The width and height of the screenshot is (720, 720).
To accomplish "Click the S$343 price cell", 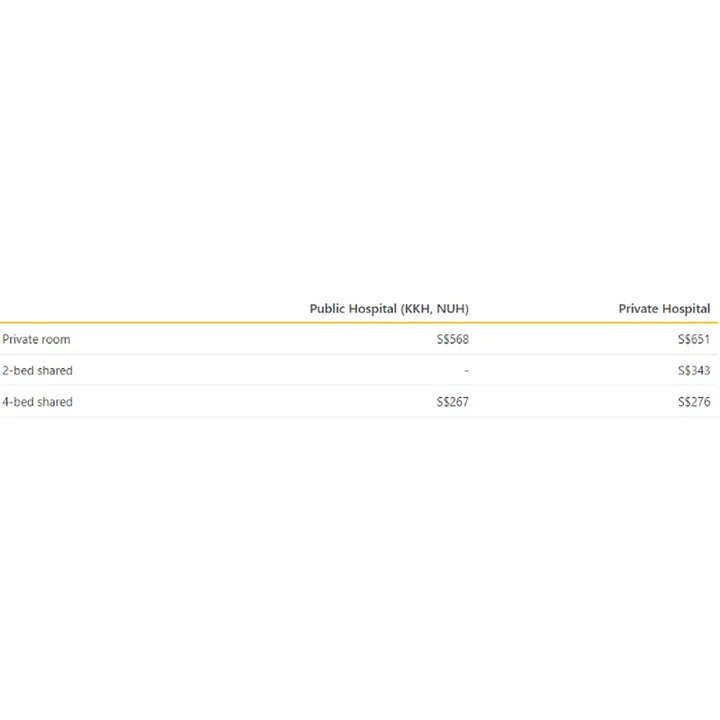I will [x=694, y=371].
